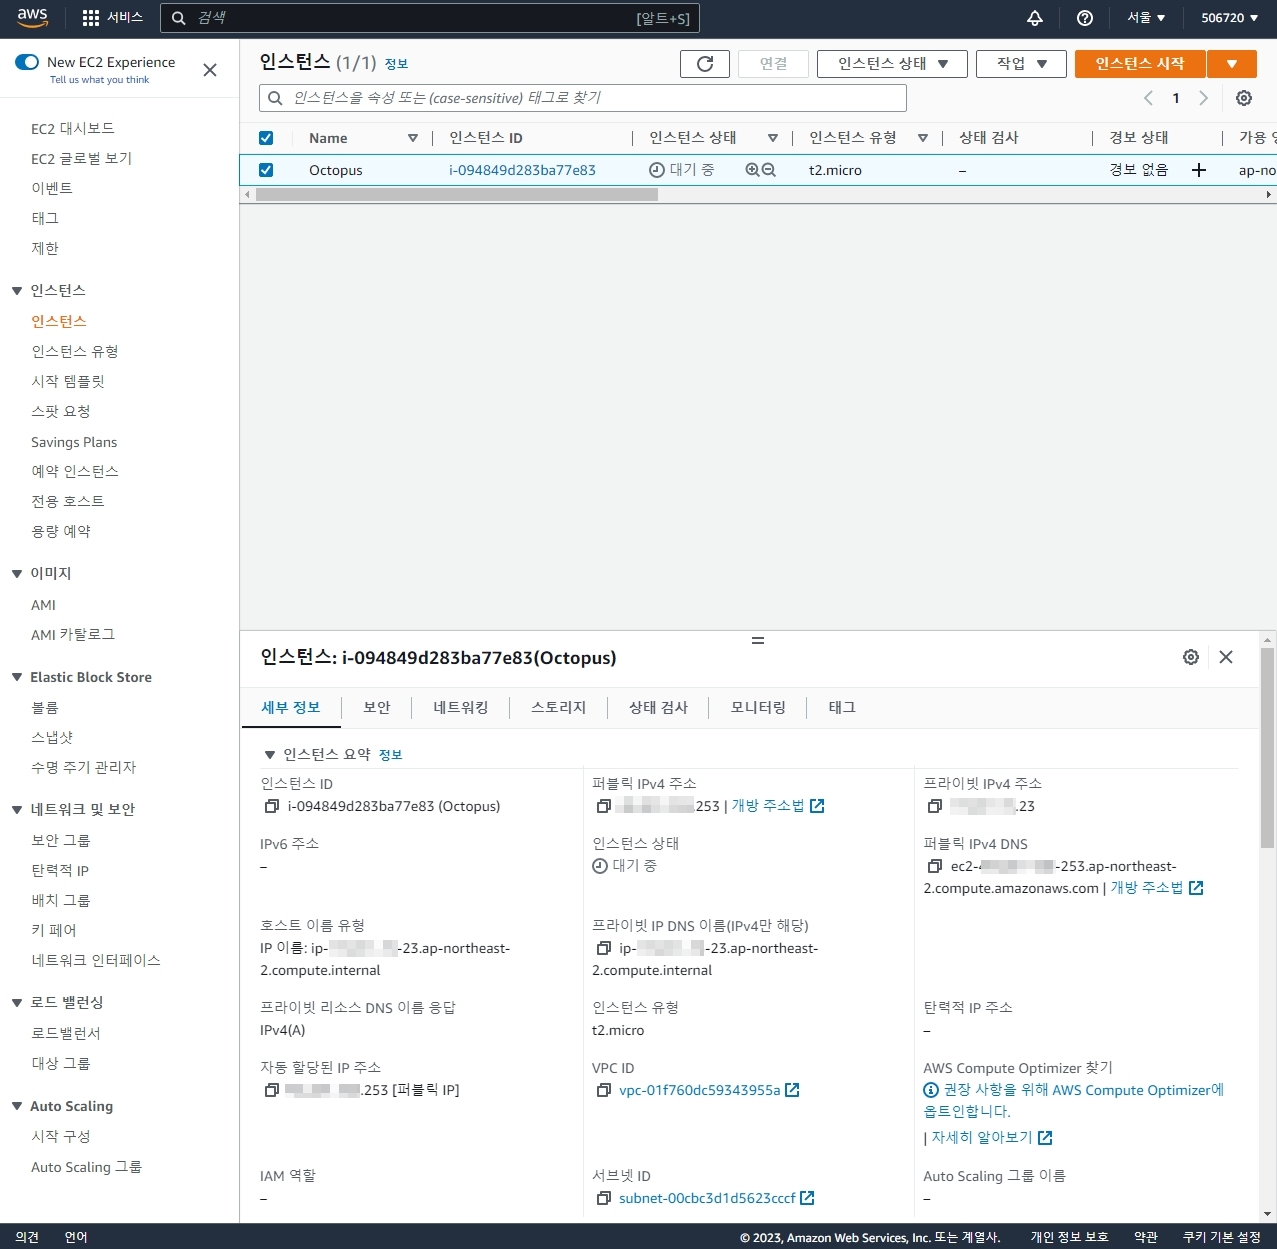
Task: Open EC2 대시보드 in sidebar
Action: point(73,129)
